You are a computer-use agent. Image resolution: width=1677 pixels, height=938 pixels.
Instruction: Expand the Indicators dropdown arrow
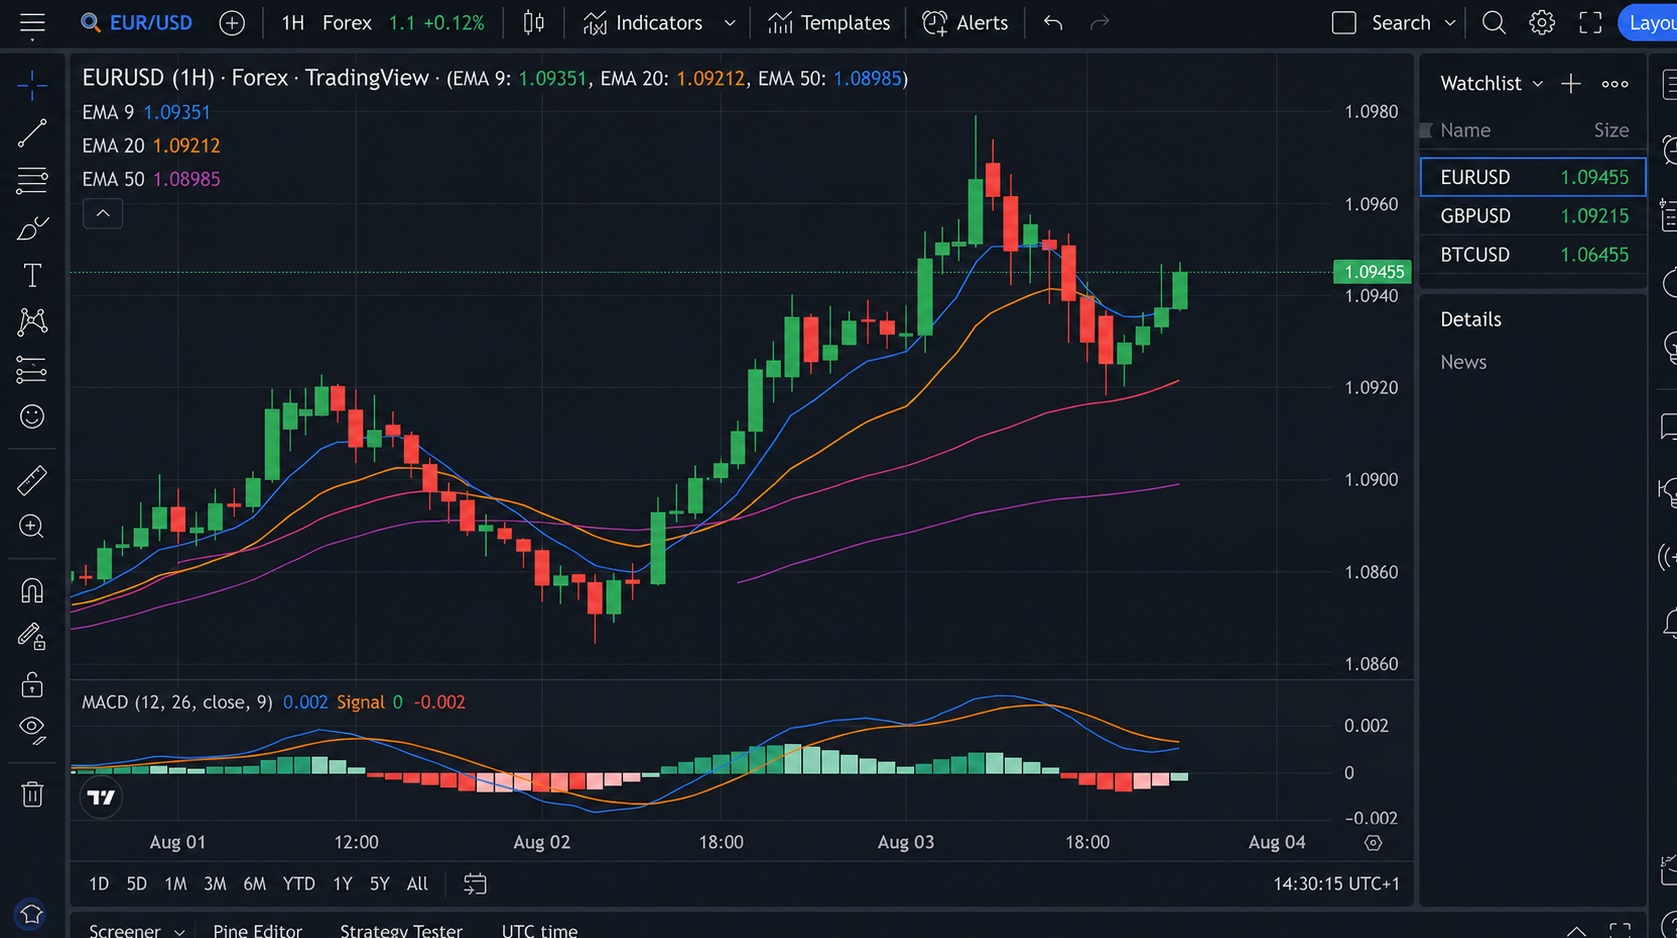(x=730, y=22)
